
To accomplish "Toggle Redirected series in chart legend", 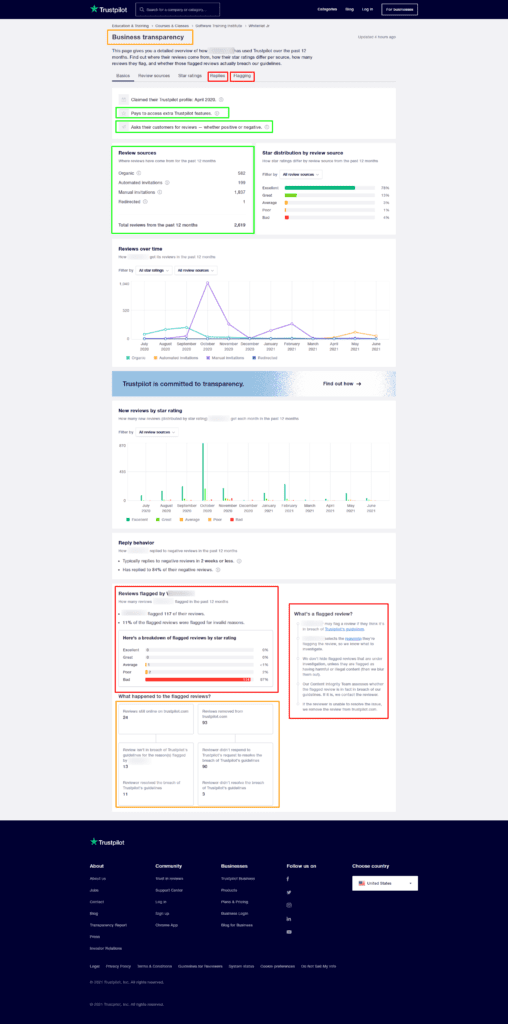I will point(264,358).
